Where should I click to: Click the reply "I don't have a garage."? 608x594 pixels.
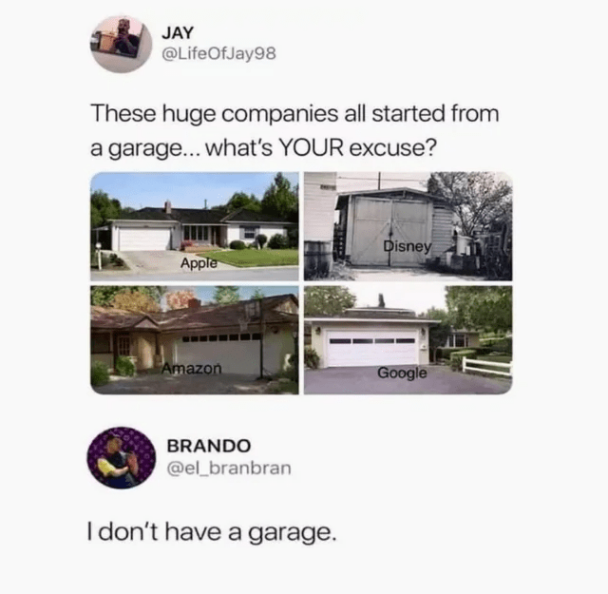click(x=212, y=533)
